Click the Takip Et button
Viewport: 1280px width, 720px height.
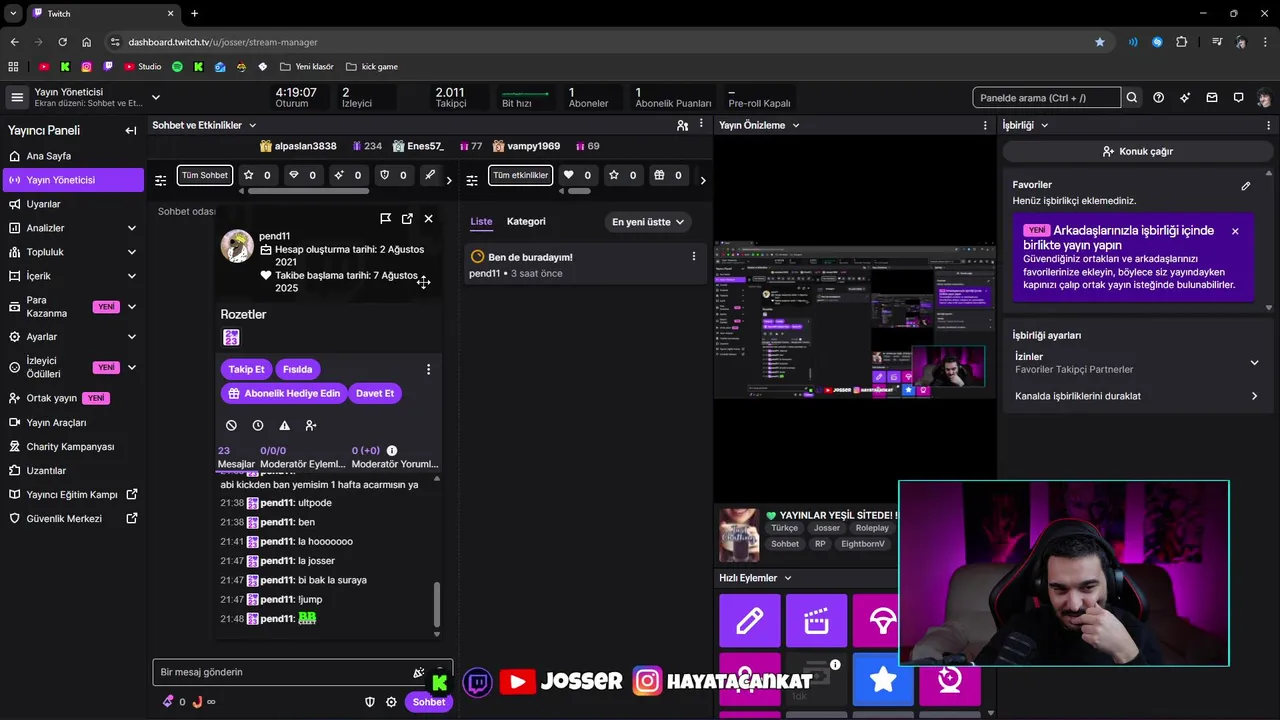[x=246, y=369]
